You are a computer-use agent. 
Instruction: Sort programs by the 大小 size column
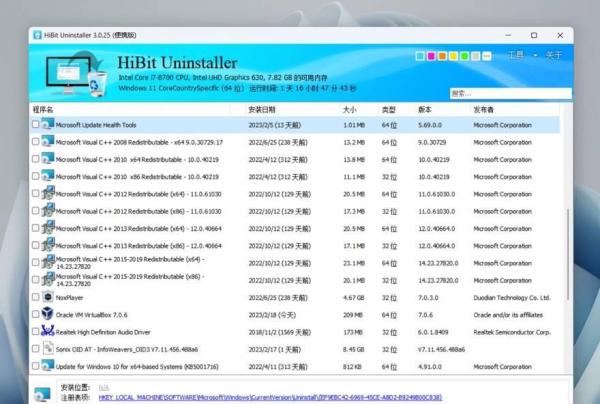click(x=349, y=108)
